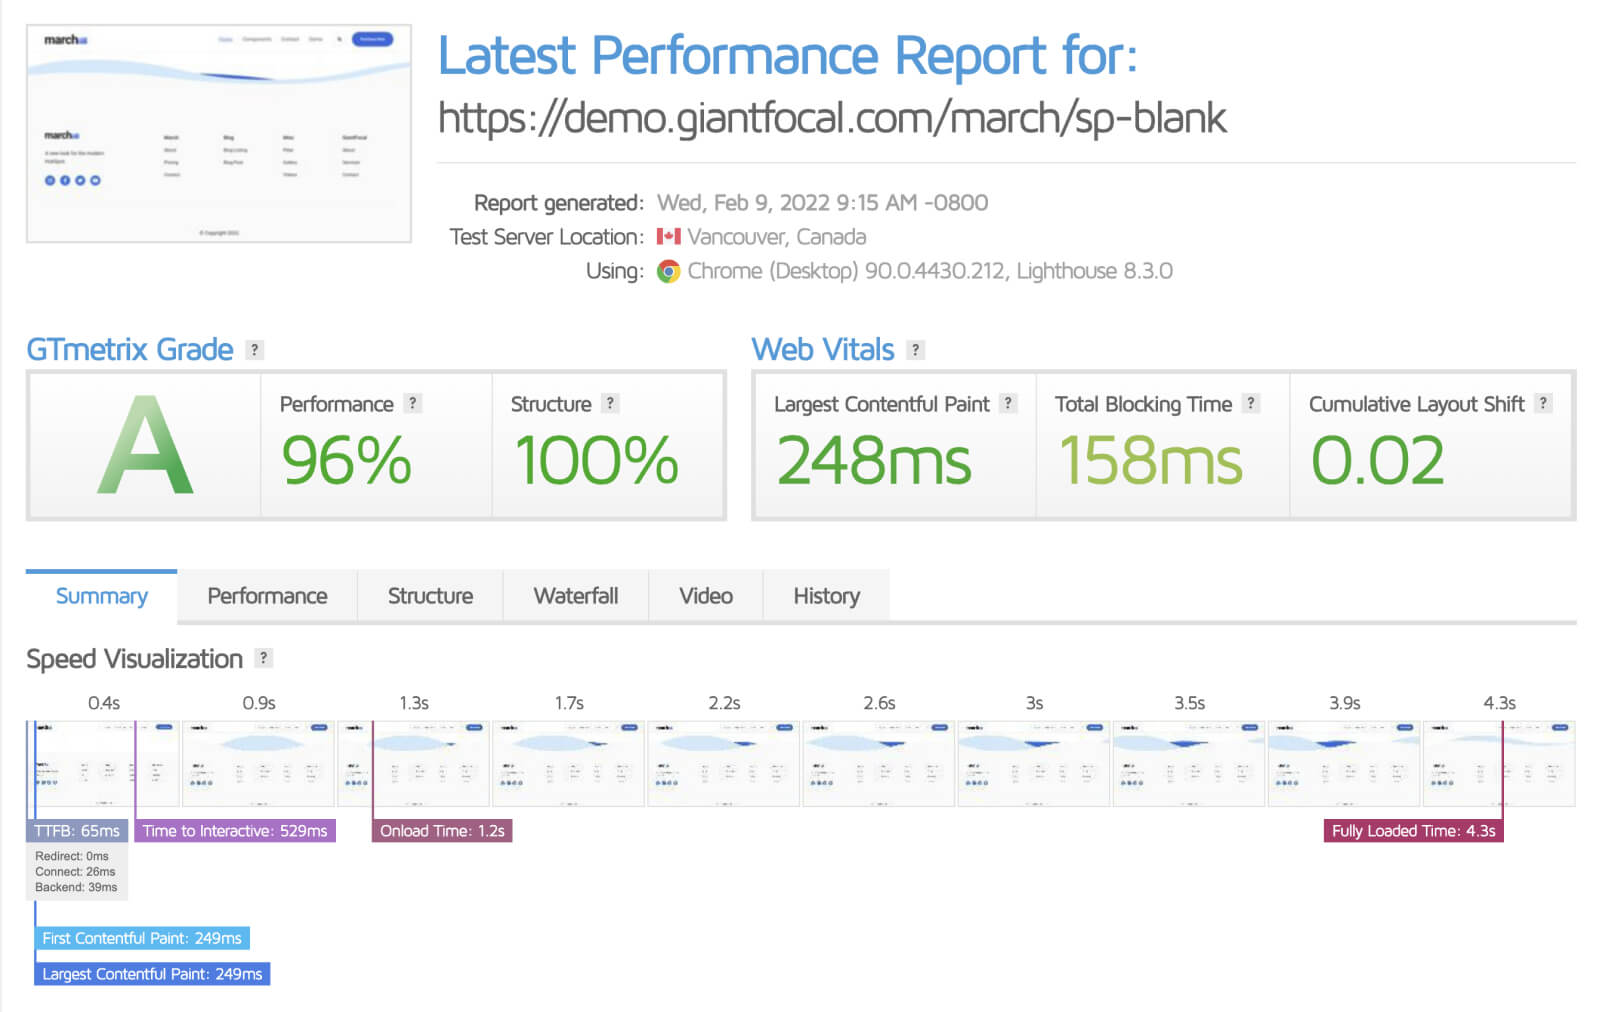Click the filmstrip frame at 2.6s

(879, 763)
